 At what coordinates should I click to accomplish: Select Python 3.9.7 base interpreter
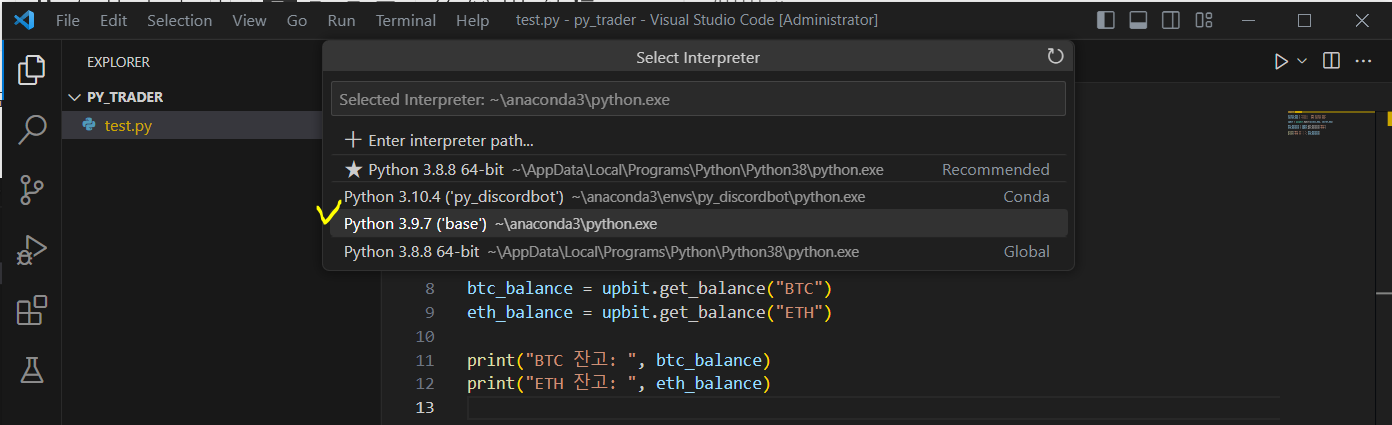tap(698, 223)
